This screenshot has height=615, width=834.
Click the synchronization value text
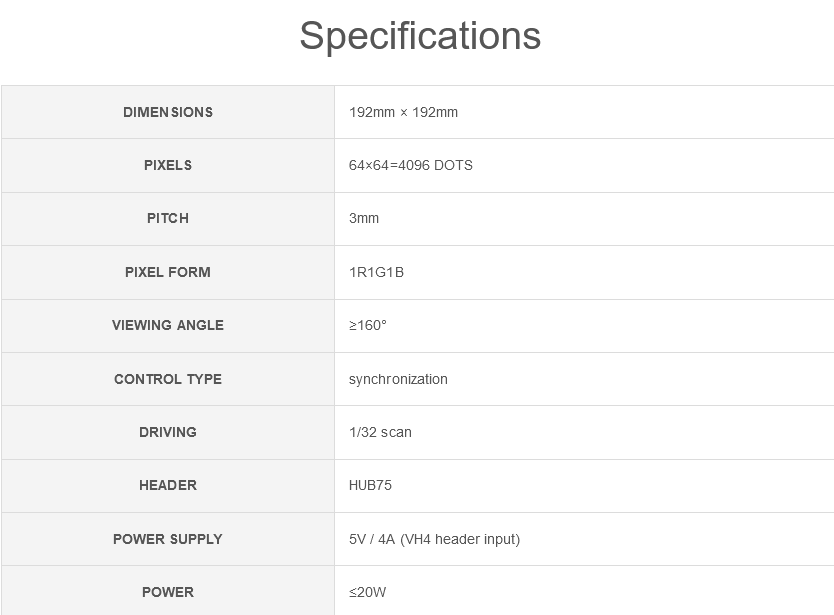point(398,379)
